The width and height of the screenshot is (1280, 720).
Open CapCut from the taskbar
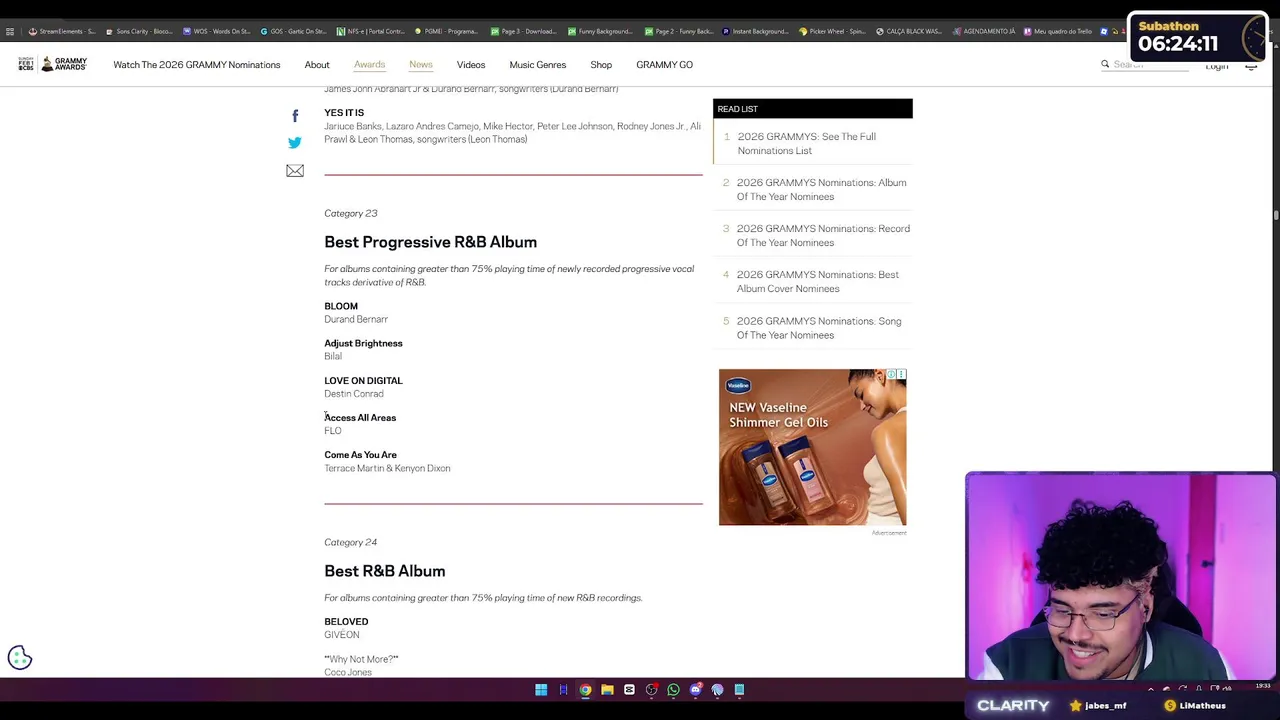(x=629, y=689)
